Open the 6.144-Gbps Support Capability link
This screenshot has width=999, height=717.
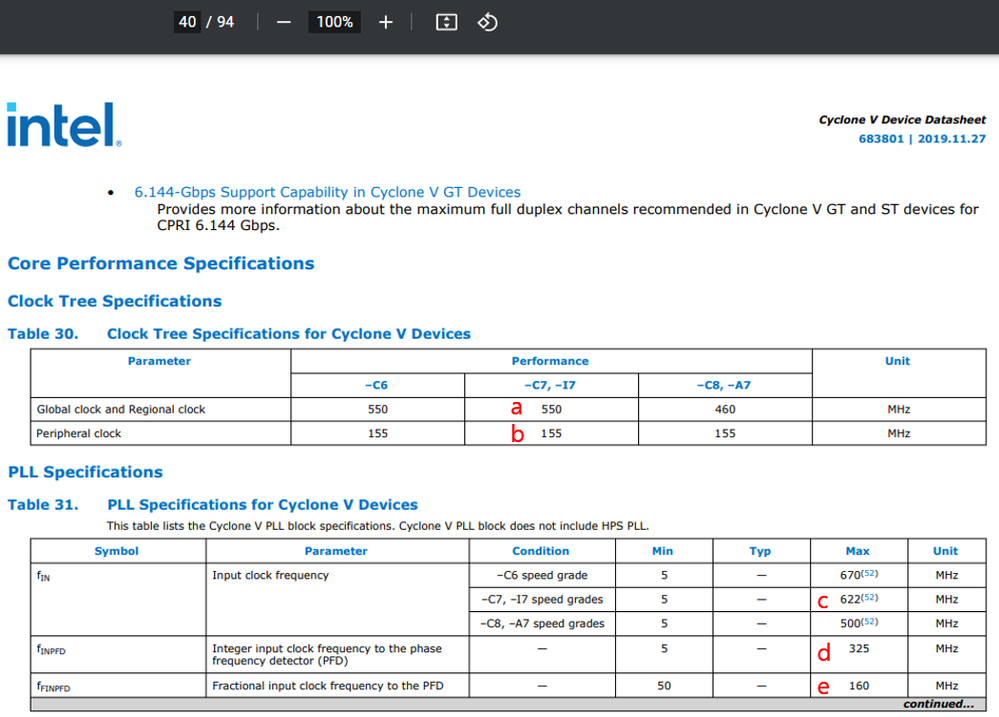327,192
